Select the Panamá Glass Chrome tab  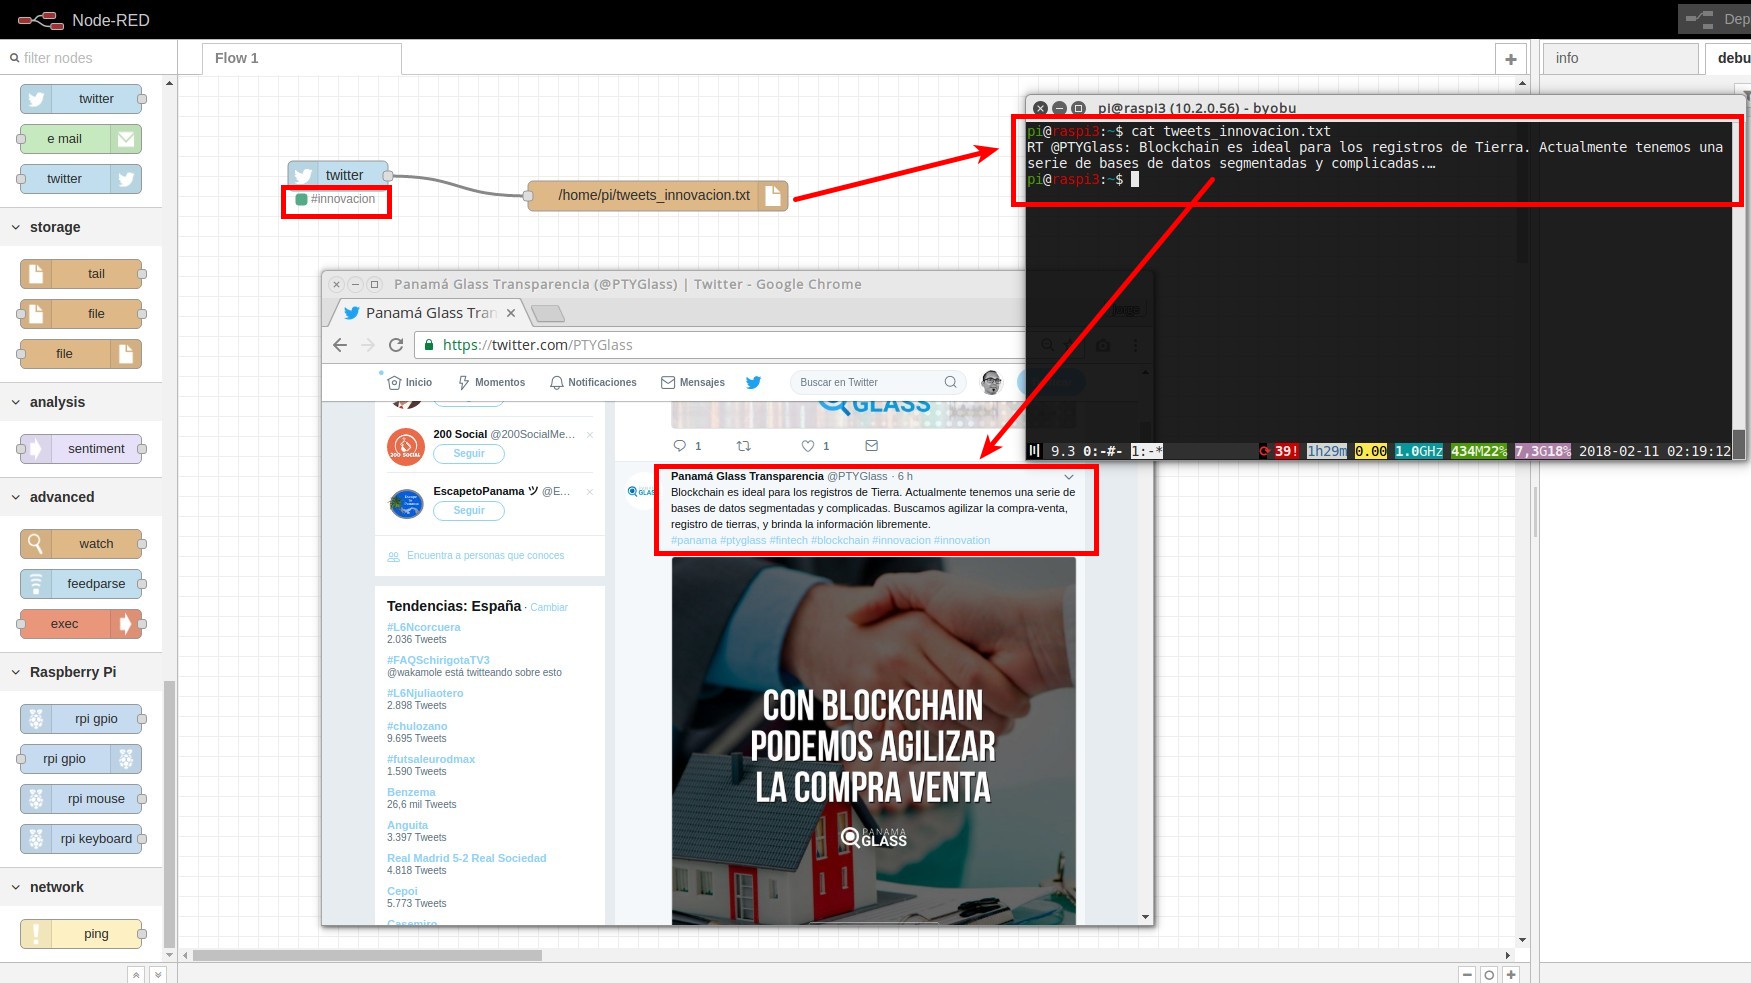click(x=430, y=313)
